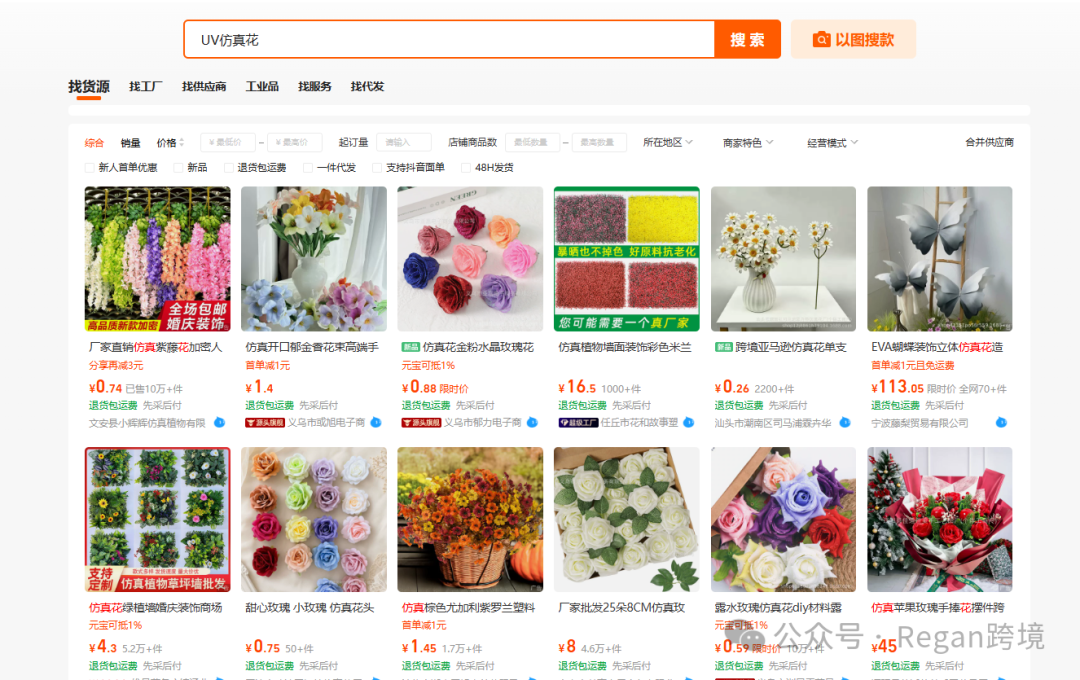Open 以图搜款 image search
Screen dimensions: 1080x680
coord(853,39)
